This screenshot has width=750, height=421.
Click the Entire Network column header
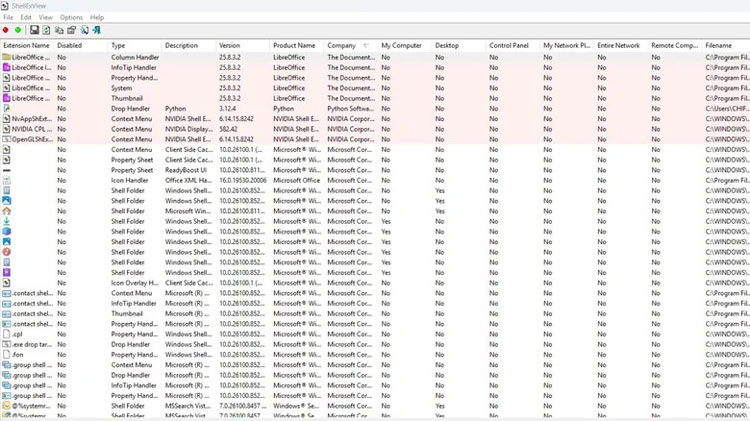tap(621, 45)
